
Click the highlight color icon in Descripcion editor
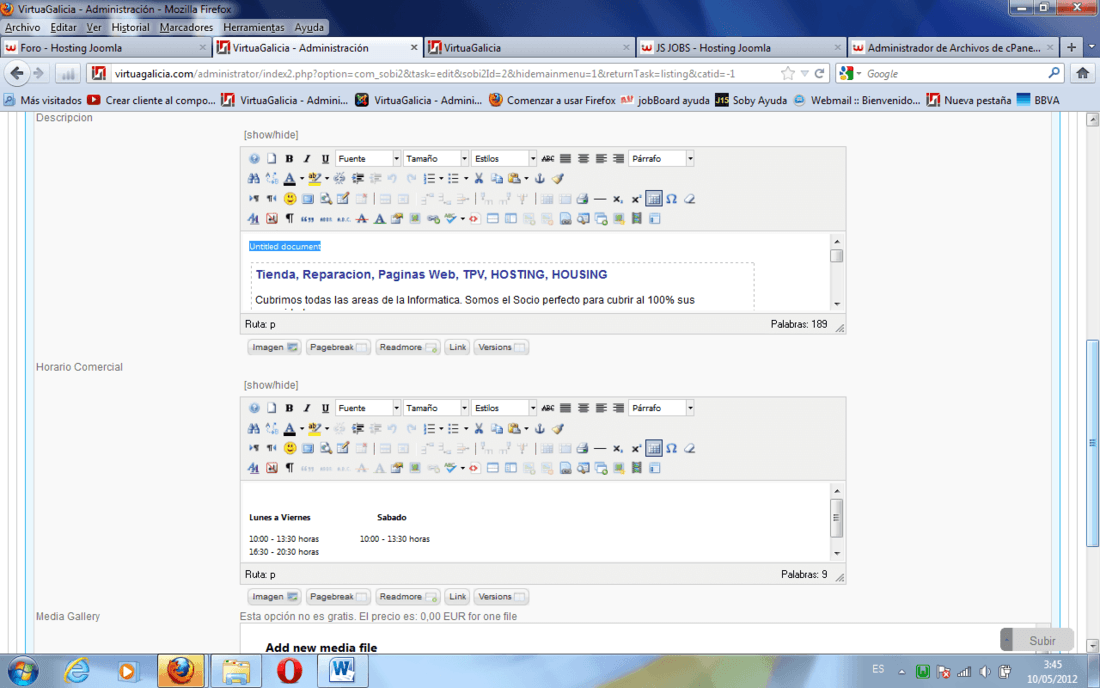coord(314,179)
